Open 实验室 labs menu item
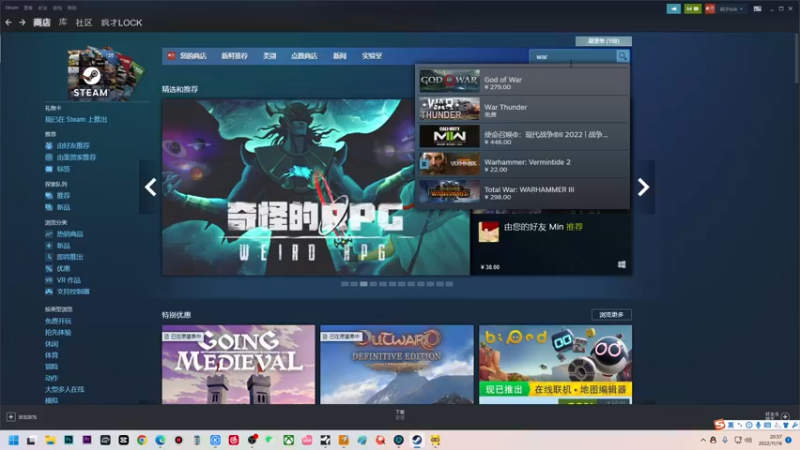Screen dimensions: 800x450 point(372,56)
